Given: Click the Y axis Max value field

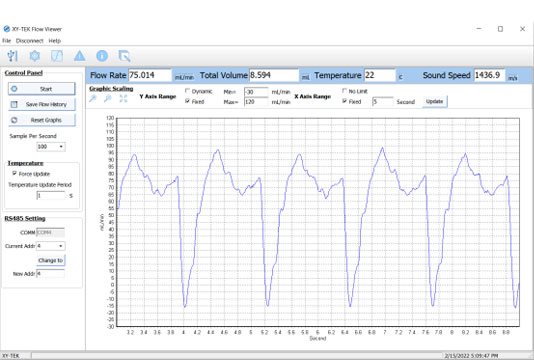Looking at the screenshot, I should [x=256, y=102].
